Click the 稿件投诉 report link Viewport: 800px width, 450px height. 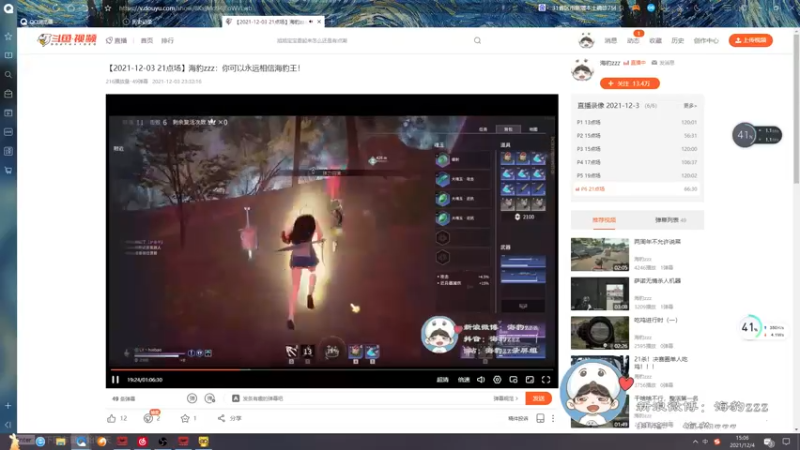[x=518, y=418]
